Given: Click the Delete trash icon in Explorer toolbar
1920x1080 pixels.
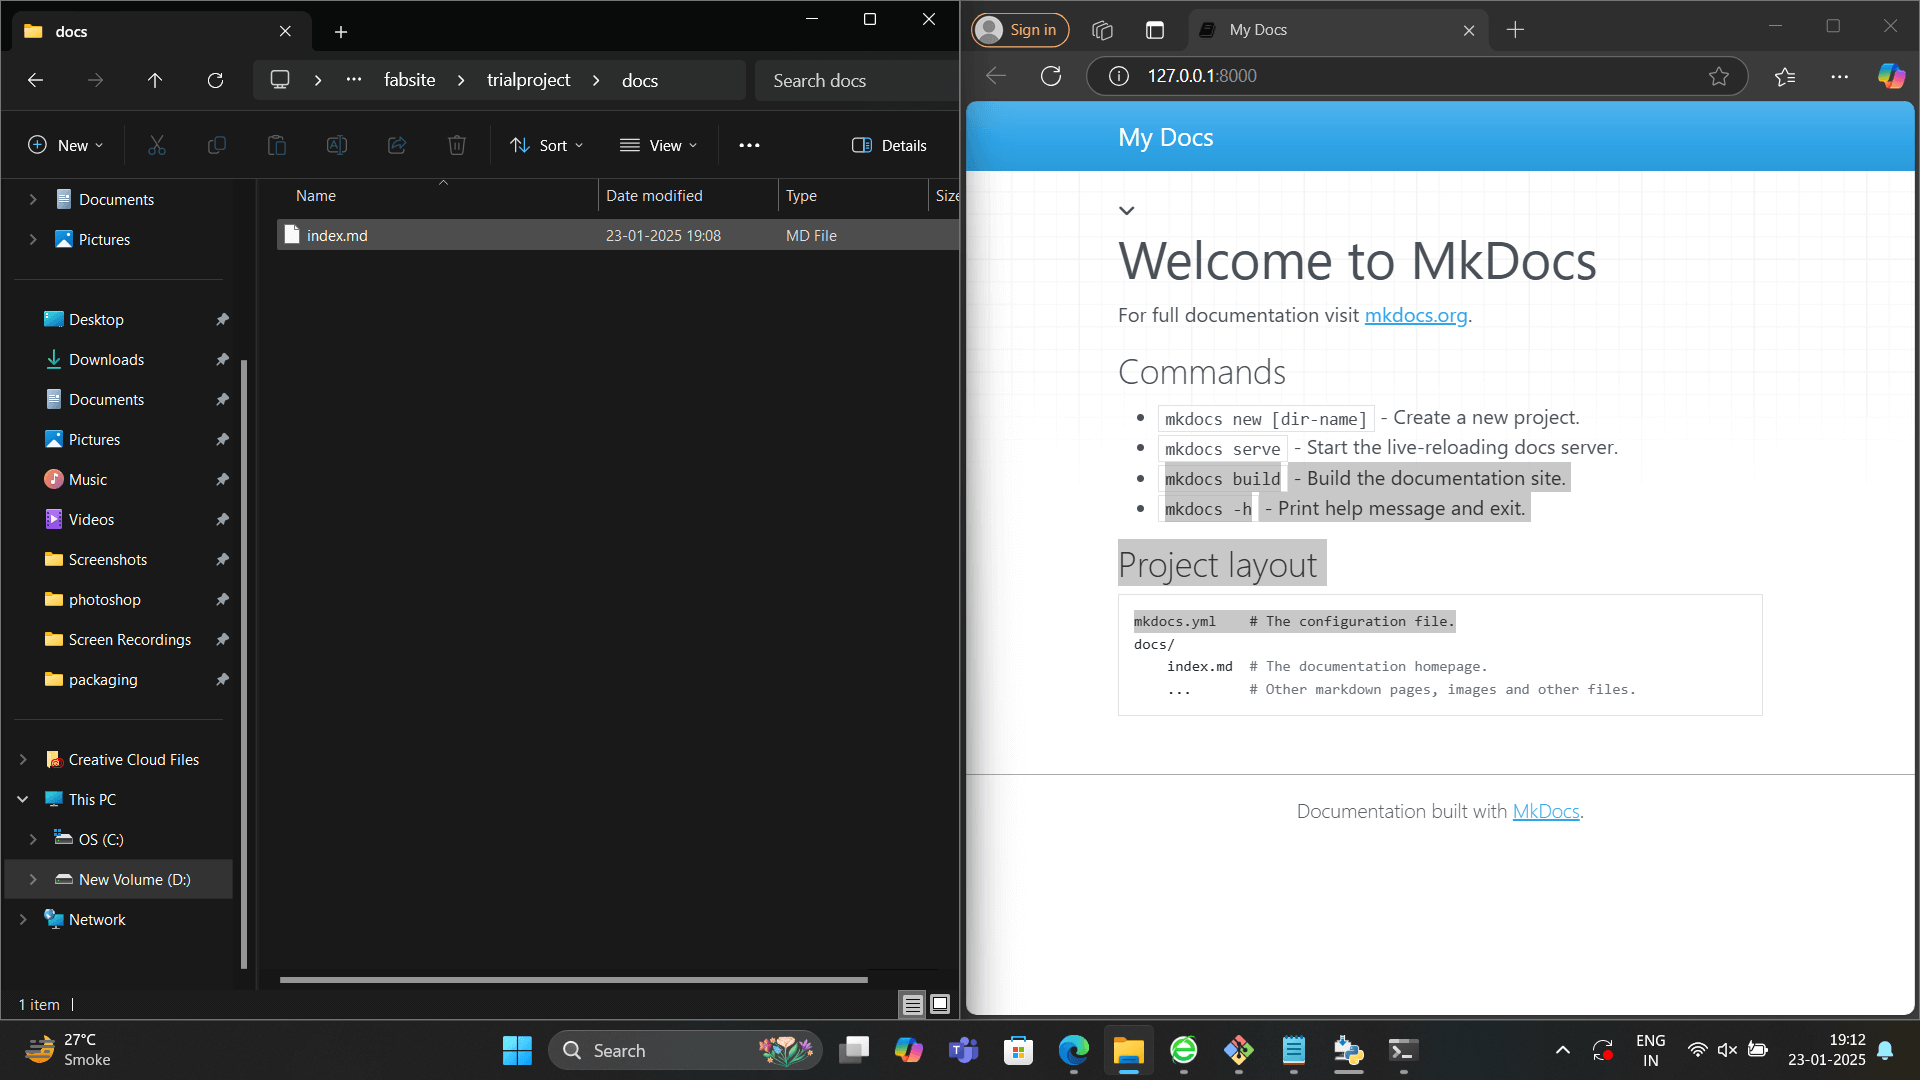Looking at the screenshot, I should [x=457, y=145].
